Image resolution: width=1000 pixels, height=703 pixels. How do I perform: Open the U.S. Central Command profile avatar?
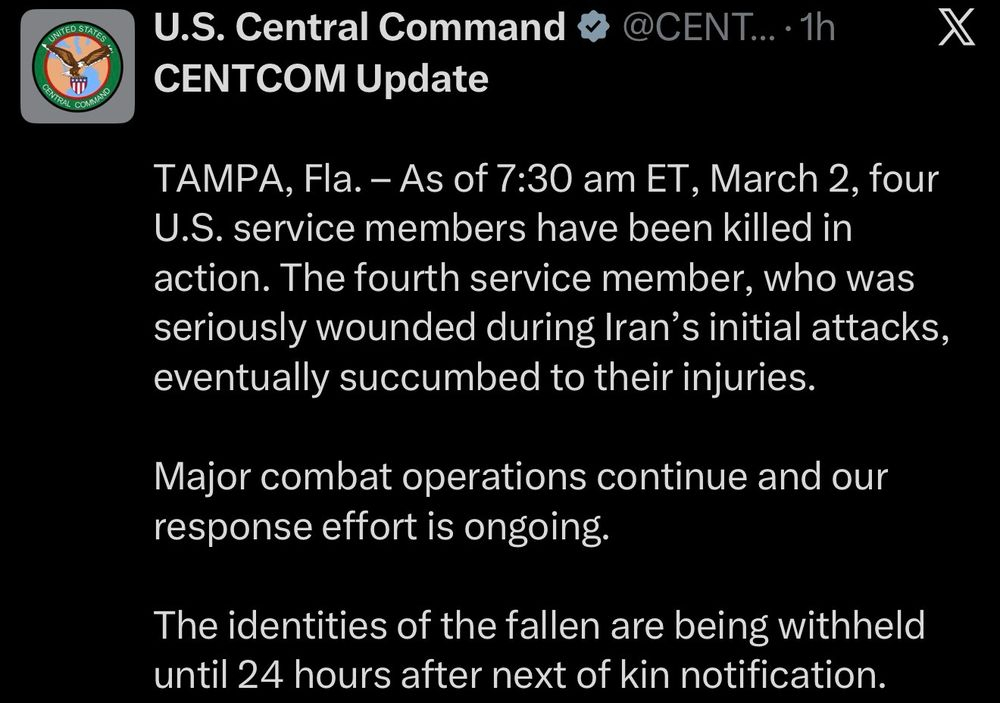click(78, 67)
